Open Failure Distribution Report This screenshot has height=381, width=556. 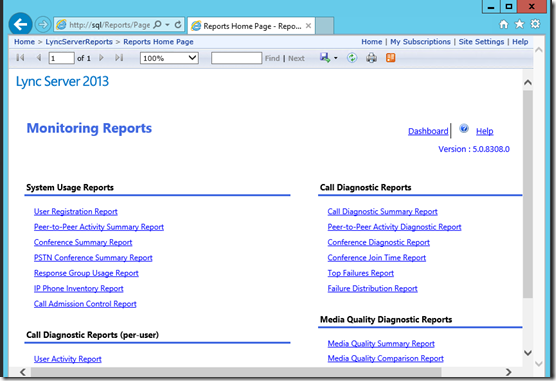coord(372,288)
